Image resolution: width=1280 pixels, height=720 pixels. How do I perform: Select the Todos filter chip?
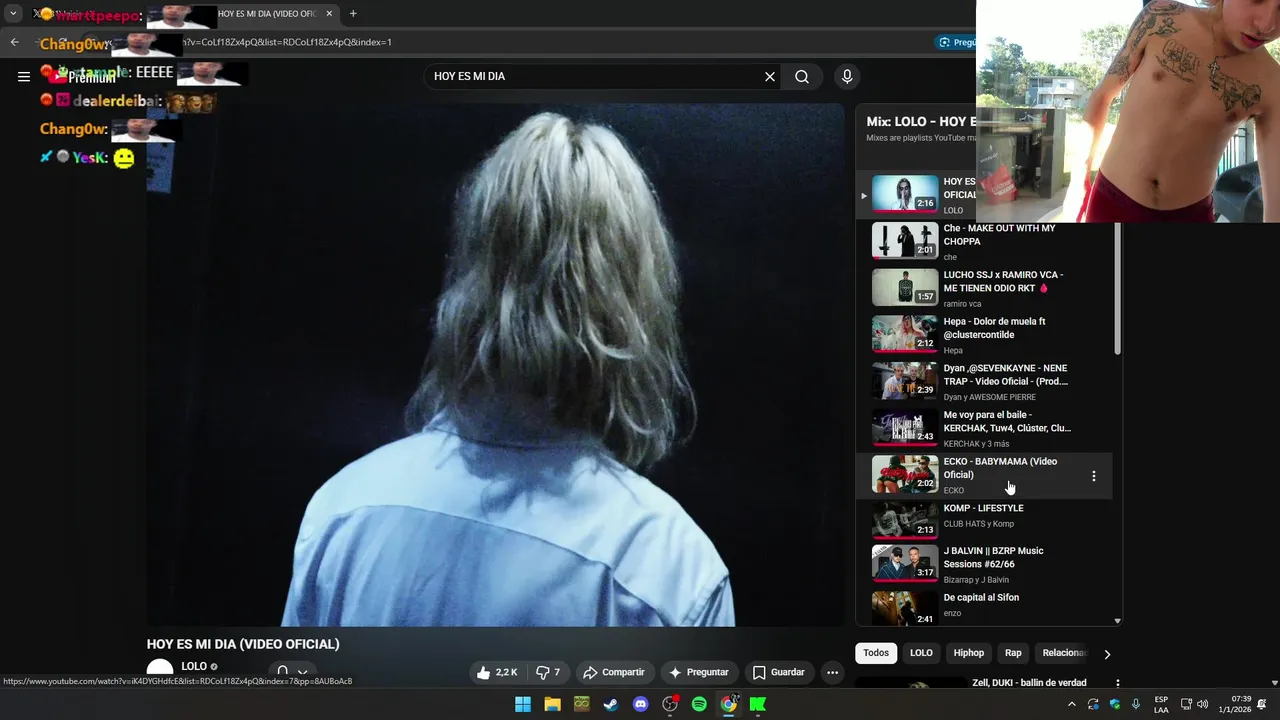(x=876, y=653)
